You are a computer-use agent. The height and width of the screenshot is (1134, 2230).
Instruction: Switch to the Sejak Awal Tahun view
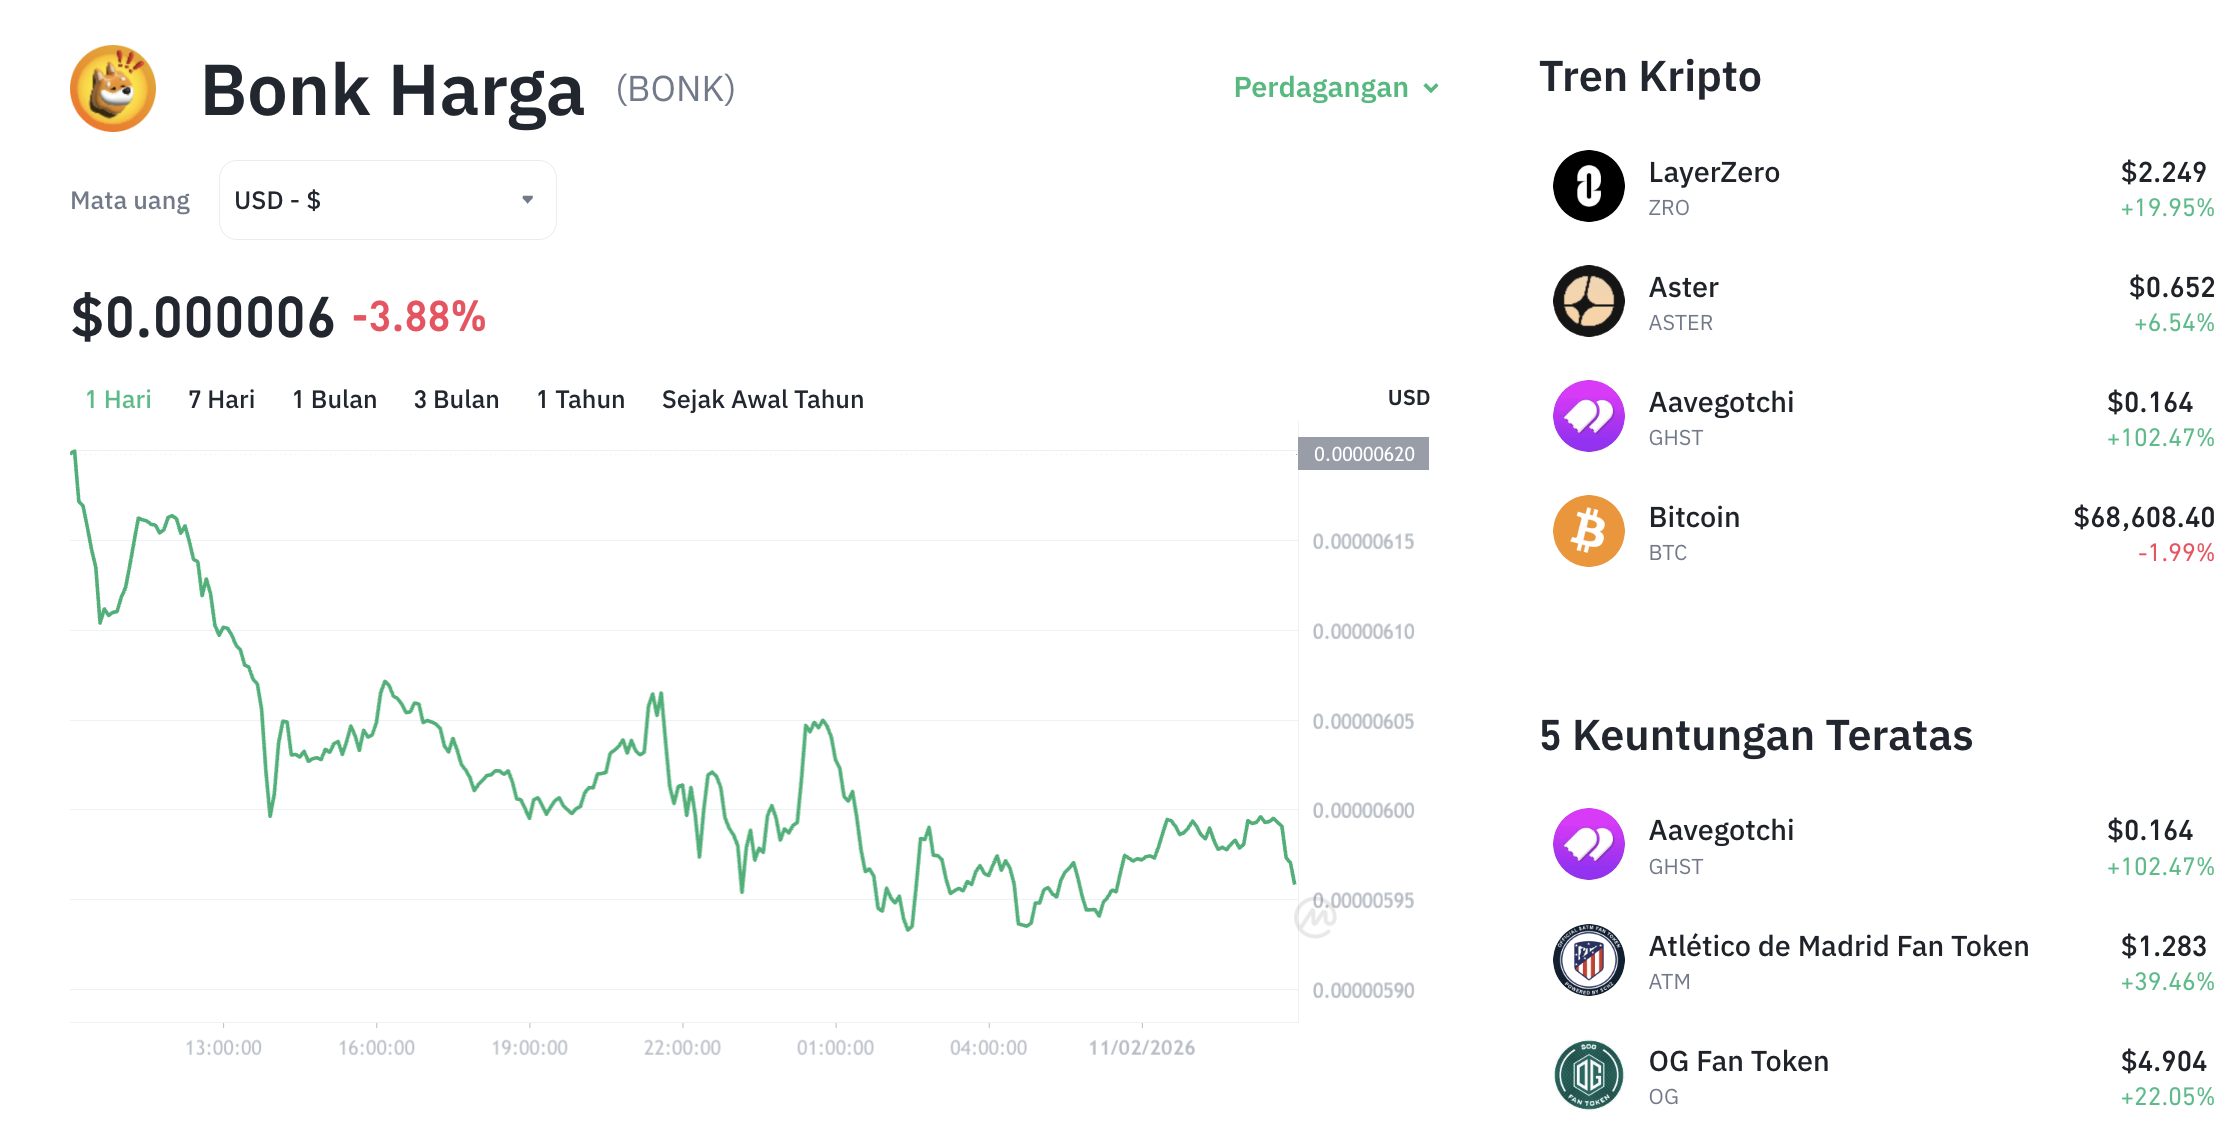coord(763,399)
